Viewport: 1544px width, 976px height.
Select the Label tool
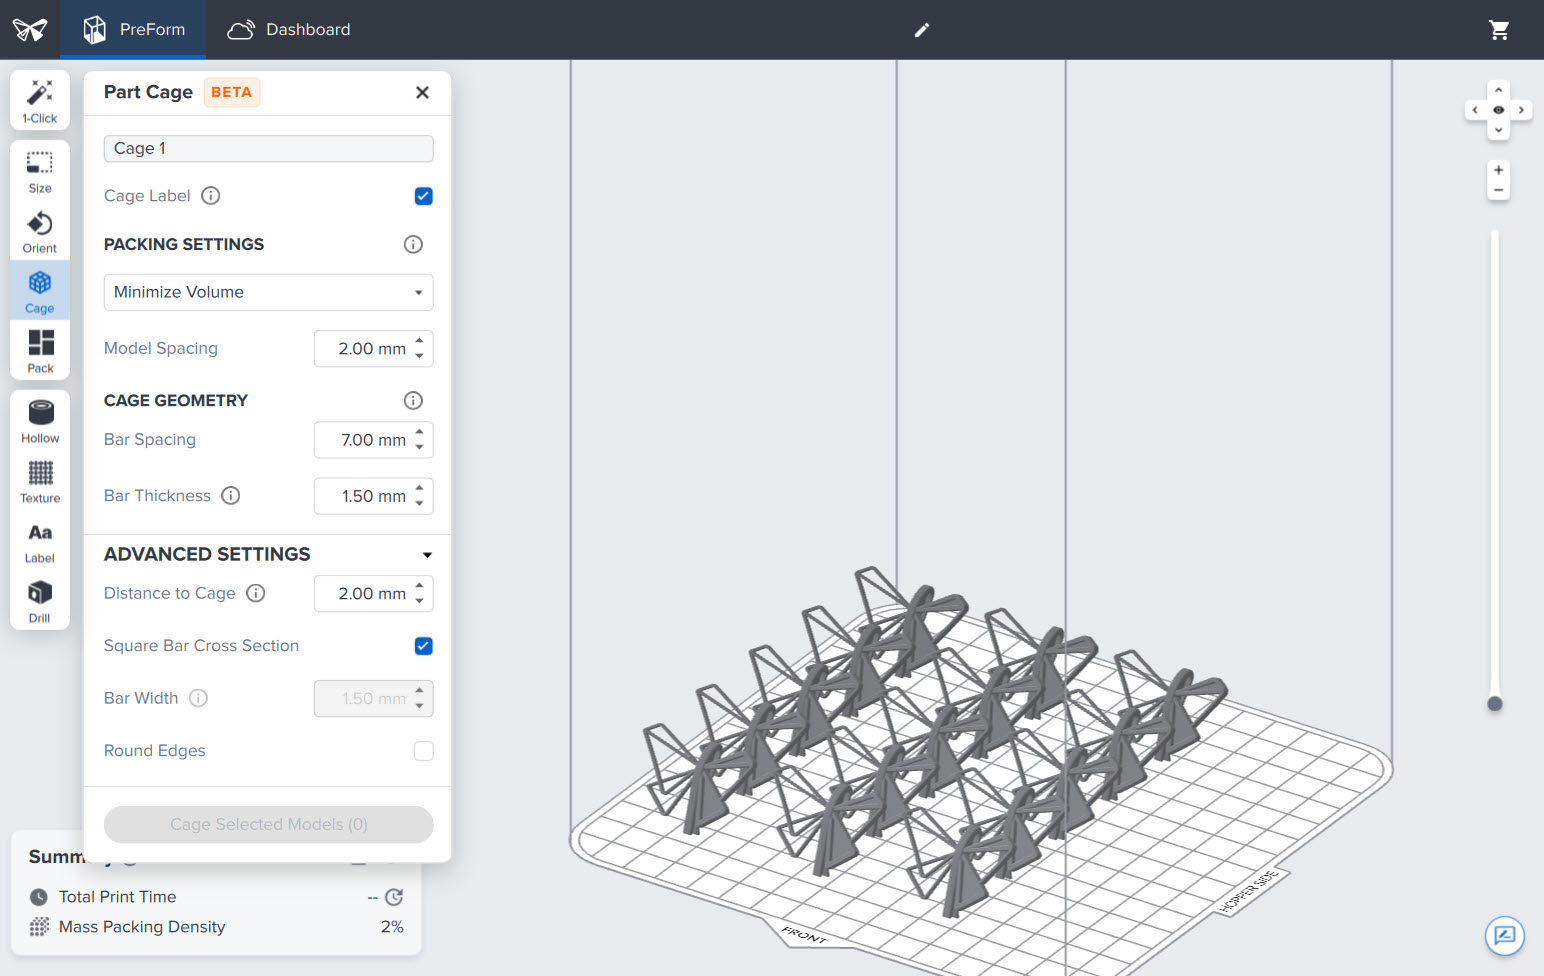[39, 540]
